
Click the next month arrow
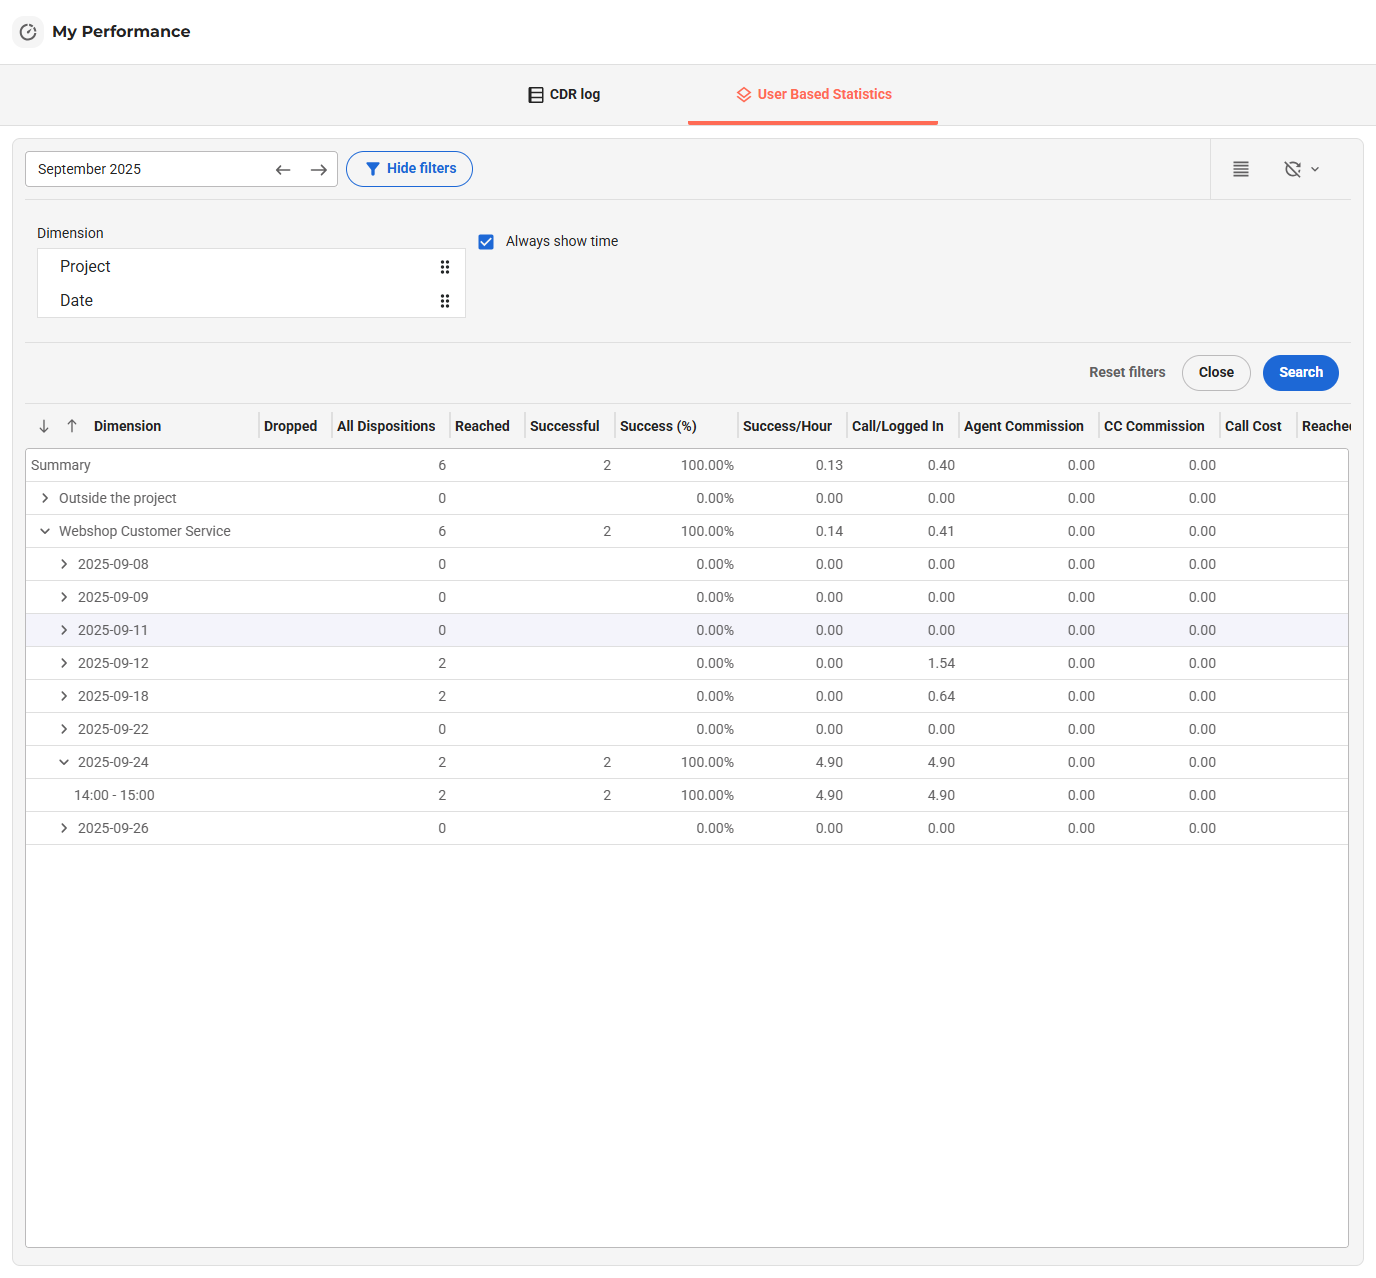319,170
